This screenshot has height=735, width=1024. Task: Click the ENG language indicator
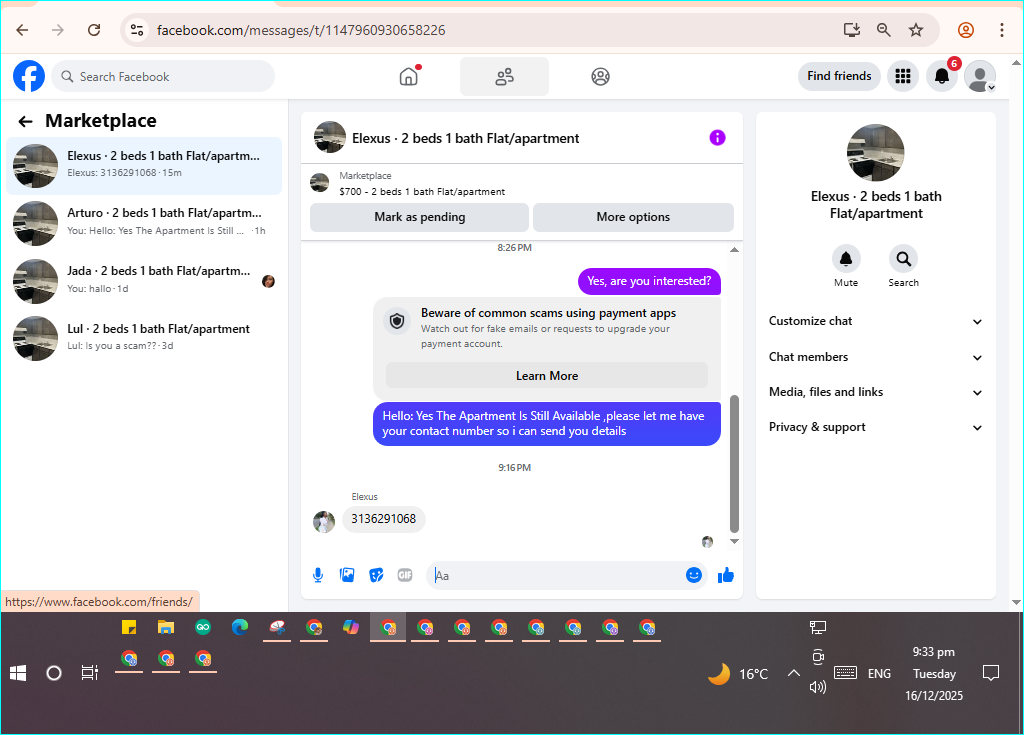pyautogui.click(x=879, y=674)
